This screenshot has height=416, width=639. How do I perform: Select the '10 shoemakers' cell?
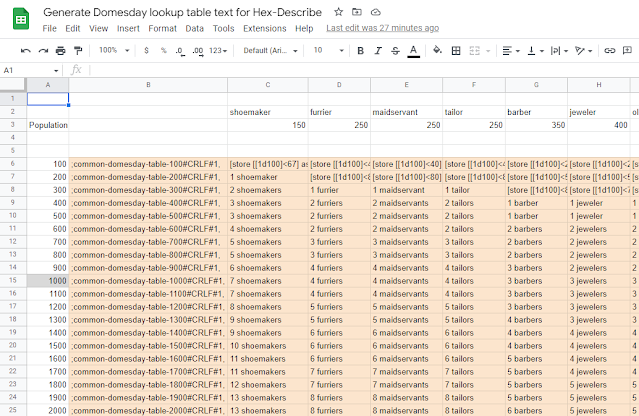coord(268,346)
